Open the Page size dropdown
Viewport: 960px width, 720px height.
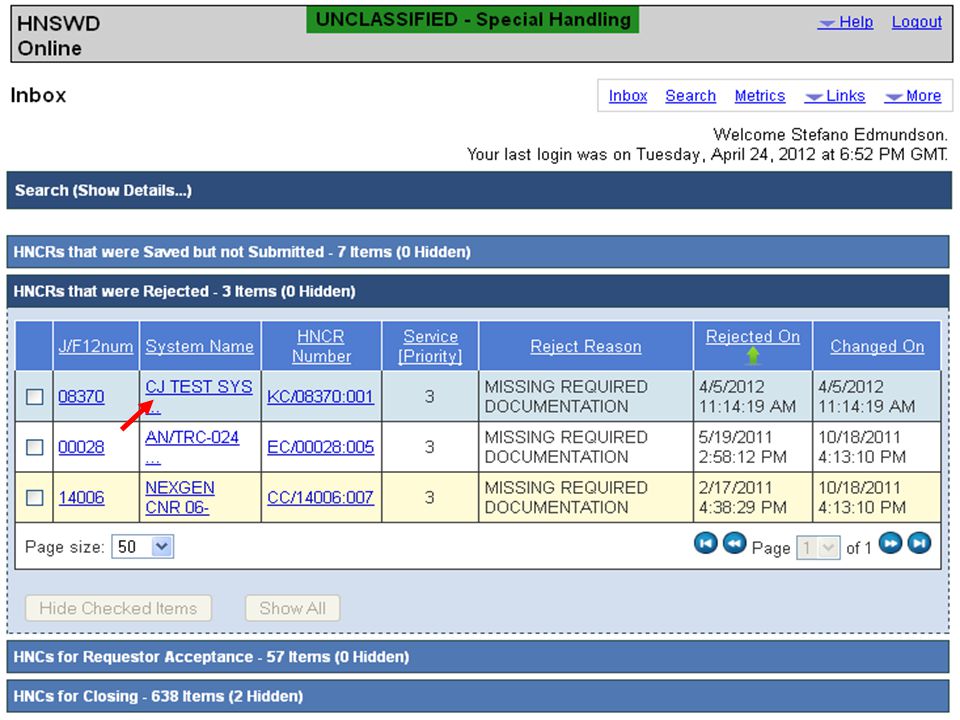click(143, 547)
